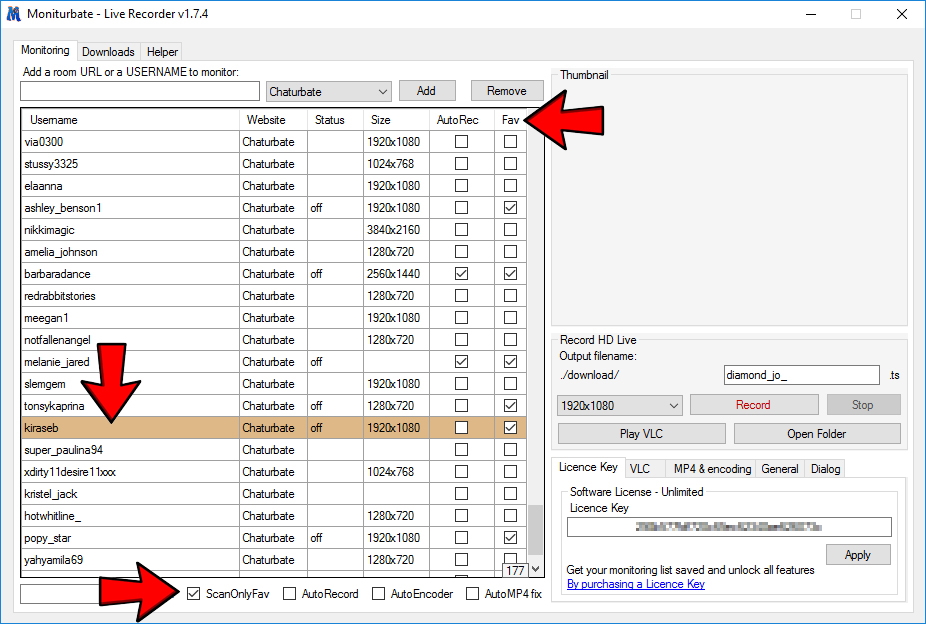Click the Remove button
The width and height of the screenshot is (926, 624).
click(507, 91)
